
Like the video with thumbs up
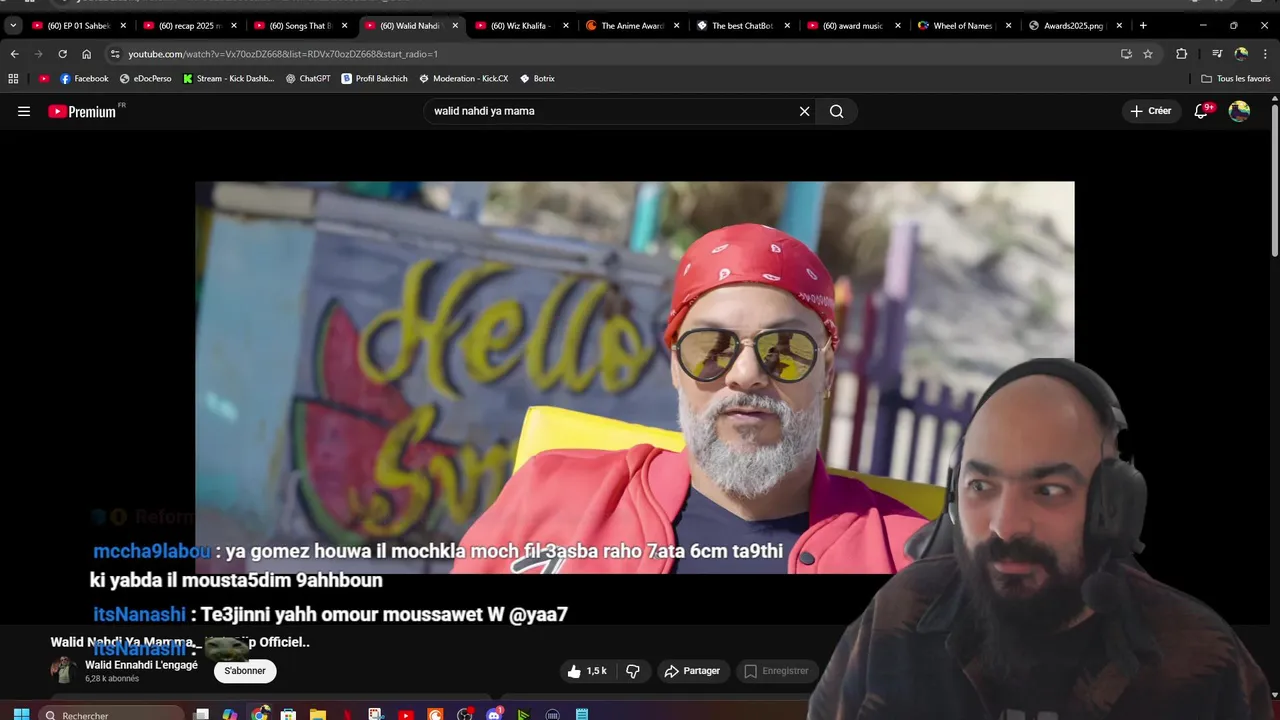pyautogui.click(x=587, y=671)
